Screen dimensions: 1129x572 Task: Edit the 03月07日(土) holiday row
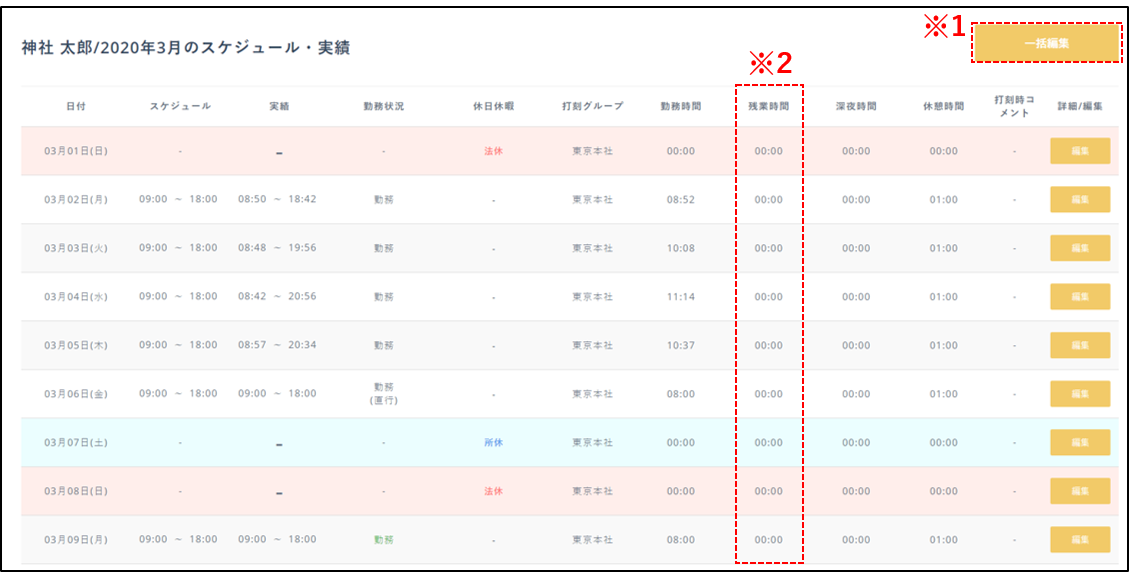tap(1079, 442)
